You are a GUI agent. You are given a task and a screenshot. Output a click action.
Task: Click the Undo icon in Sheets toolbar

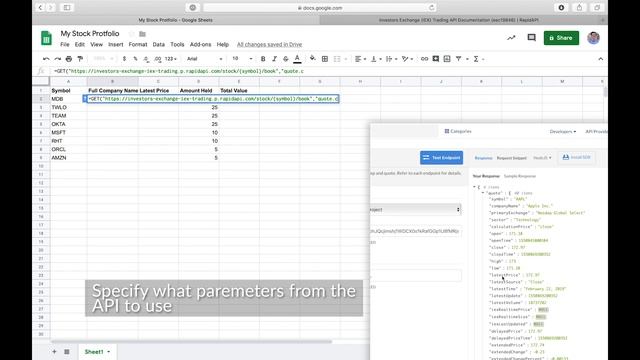point(46,59)
